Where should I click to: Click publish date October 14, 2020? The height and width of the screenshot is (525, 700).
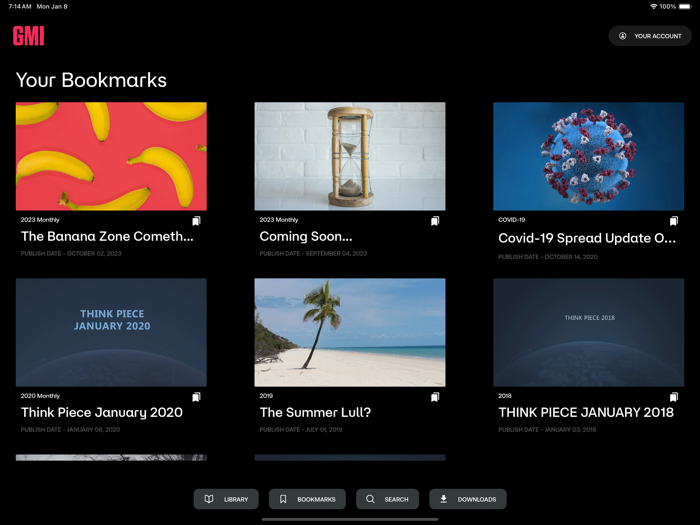[x=548, y=257]
